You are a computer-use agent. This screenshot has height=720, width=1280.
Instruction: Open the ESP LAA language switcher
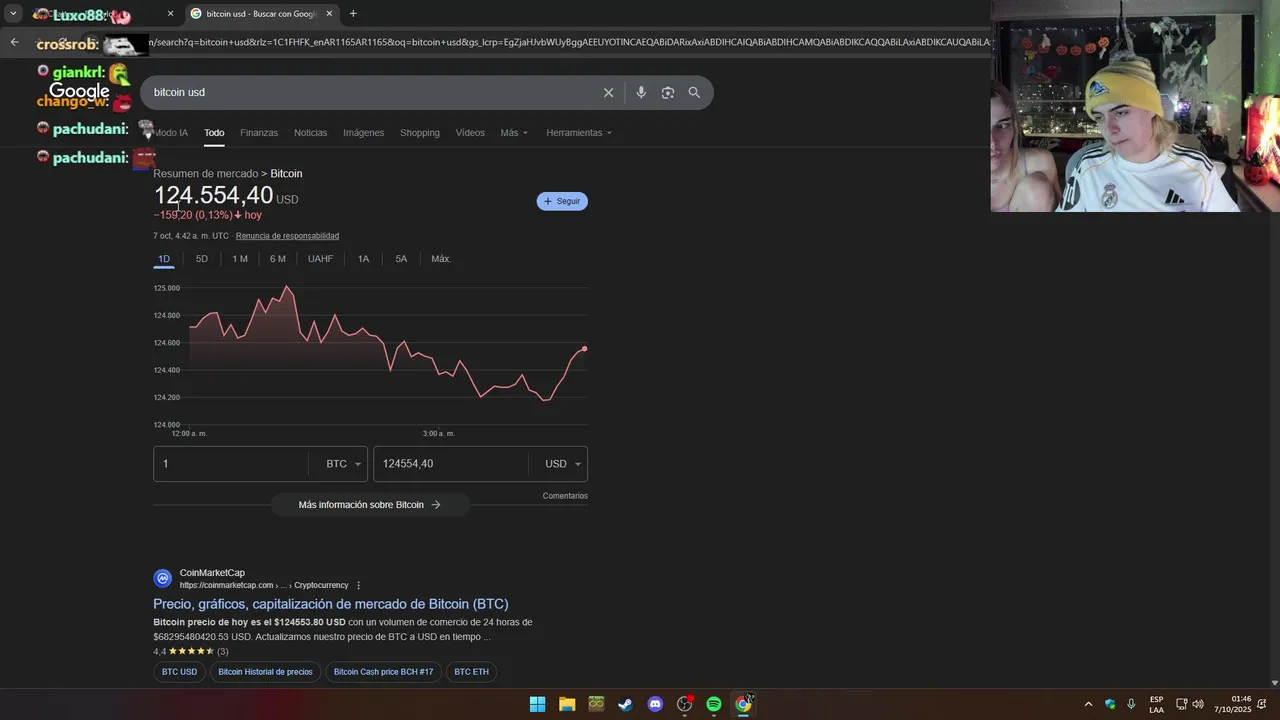point(1156,704)
